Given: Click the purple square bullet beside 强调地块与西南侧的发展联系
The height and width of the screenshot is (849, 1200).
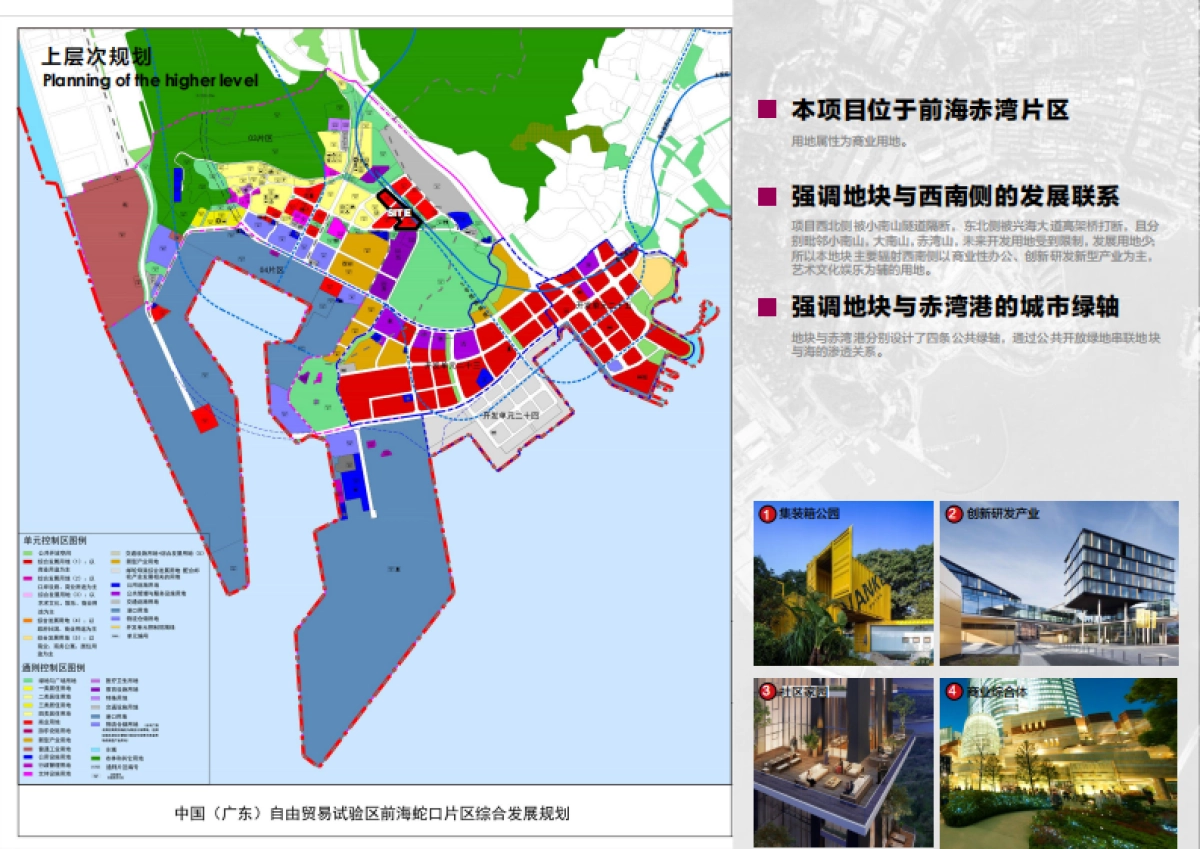Looking at the screenshot, I should coord(767,198).
